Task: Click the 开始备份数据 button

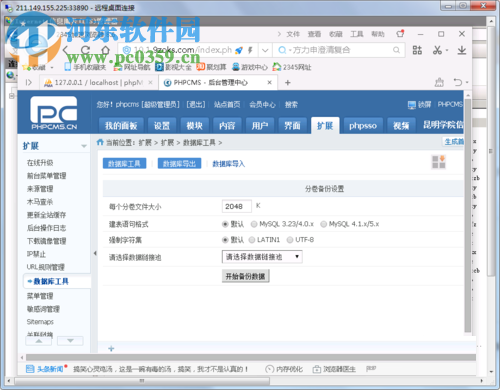Action: [246, 276]
